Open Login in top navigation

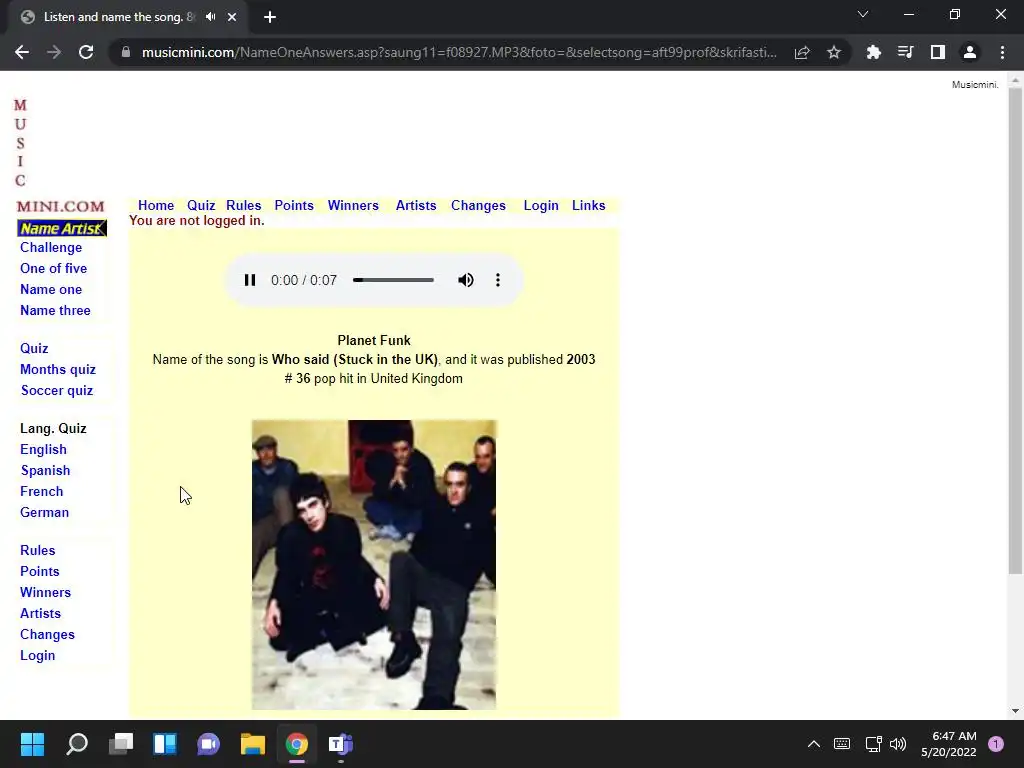541,205
